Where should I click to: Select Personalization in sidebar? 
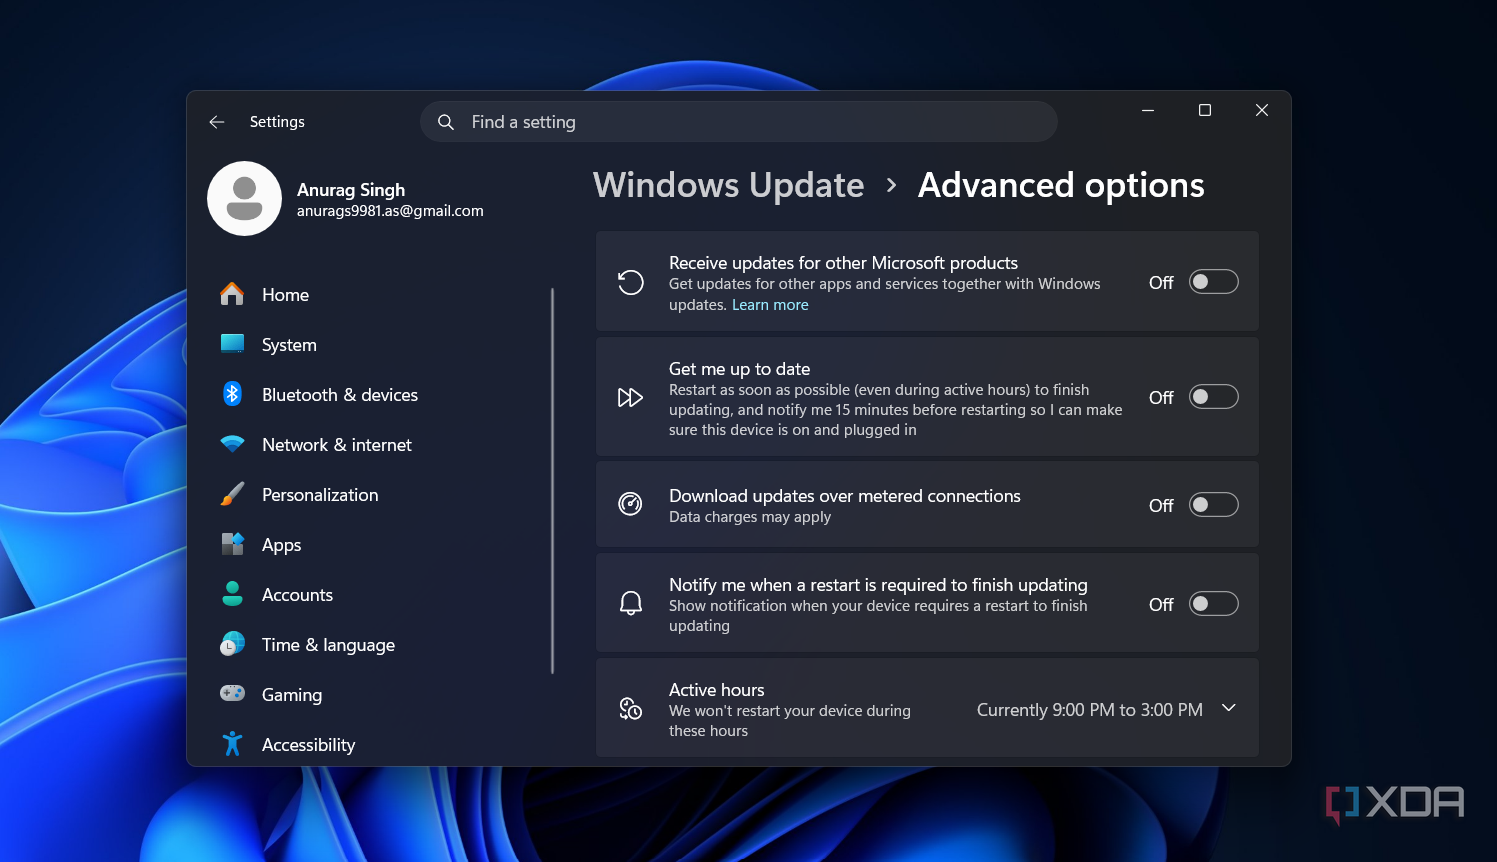click(320, 495)
